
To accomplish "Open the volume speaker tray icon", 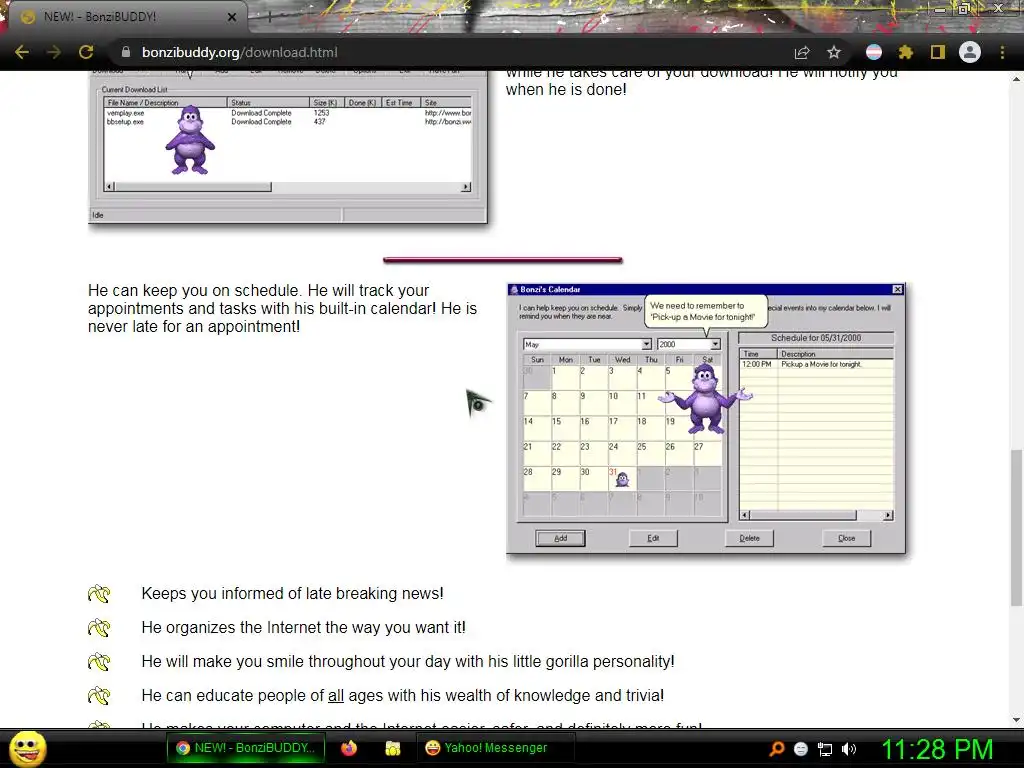I will 849,749.
